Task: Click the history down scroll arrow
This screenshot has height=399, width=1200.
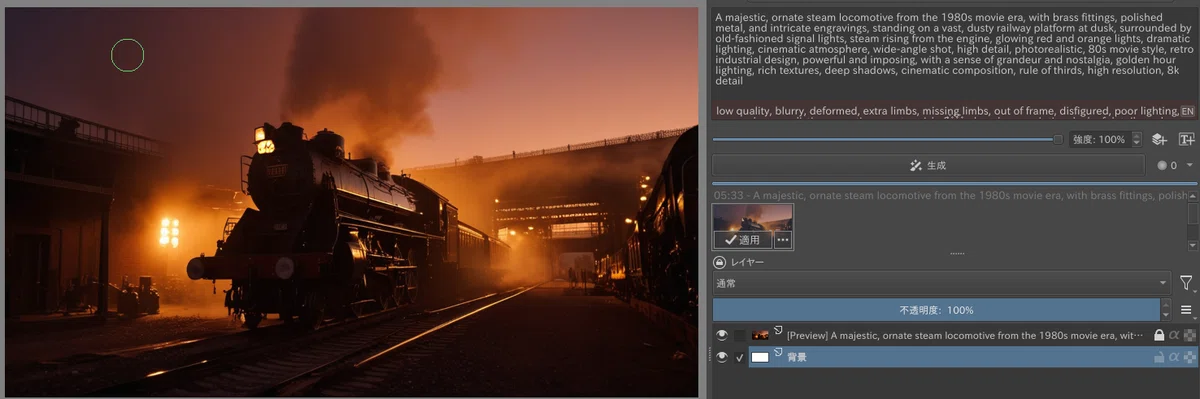Action: [x=1193, y=244]
